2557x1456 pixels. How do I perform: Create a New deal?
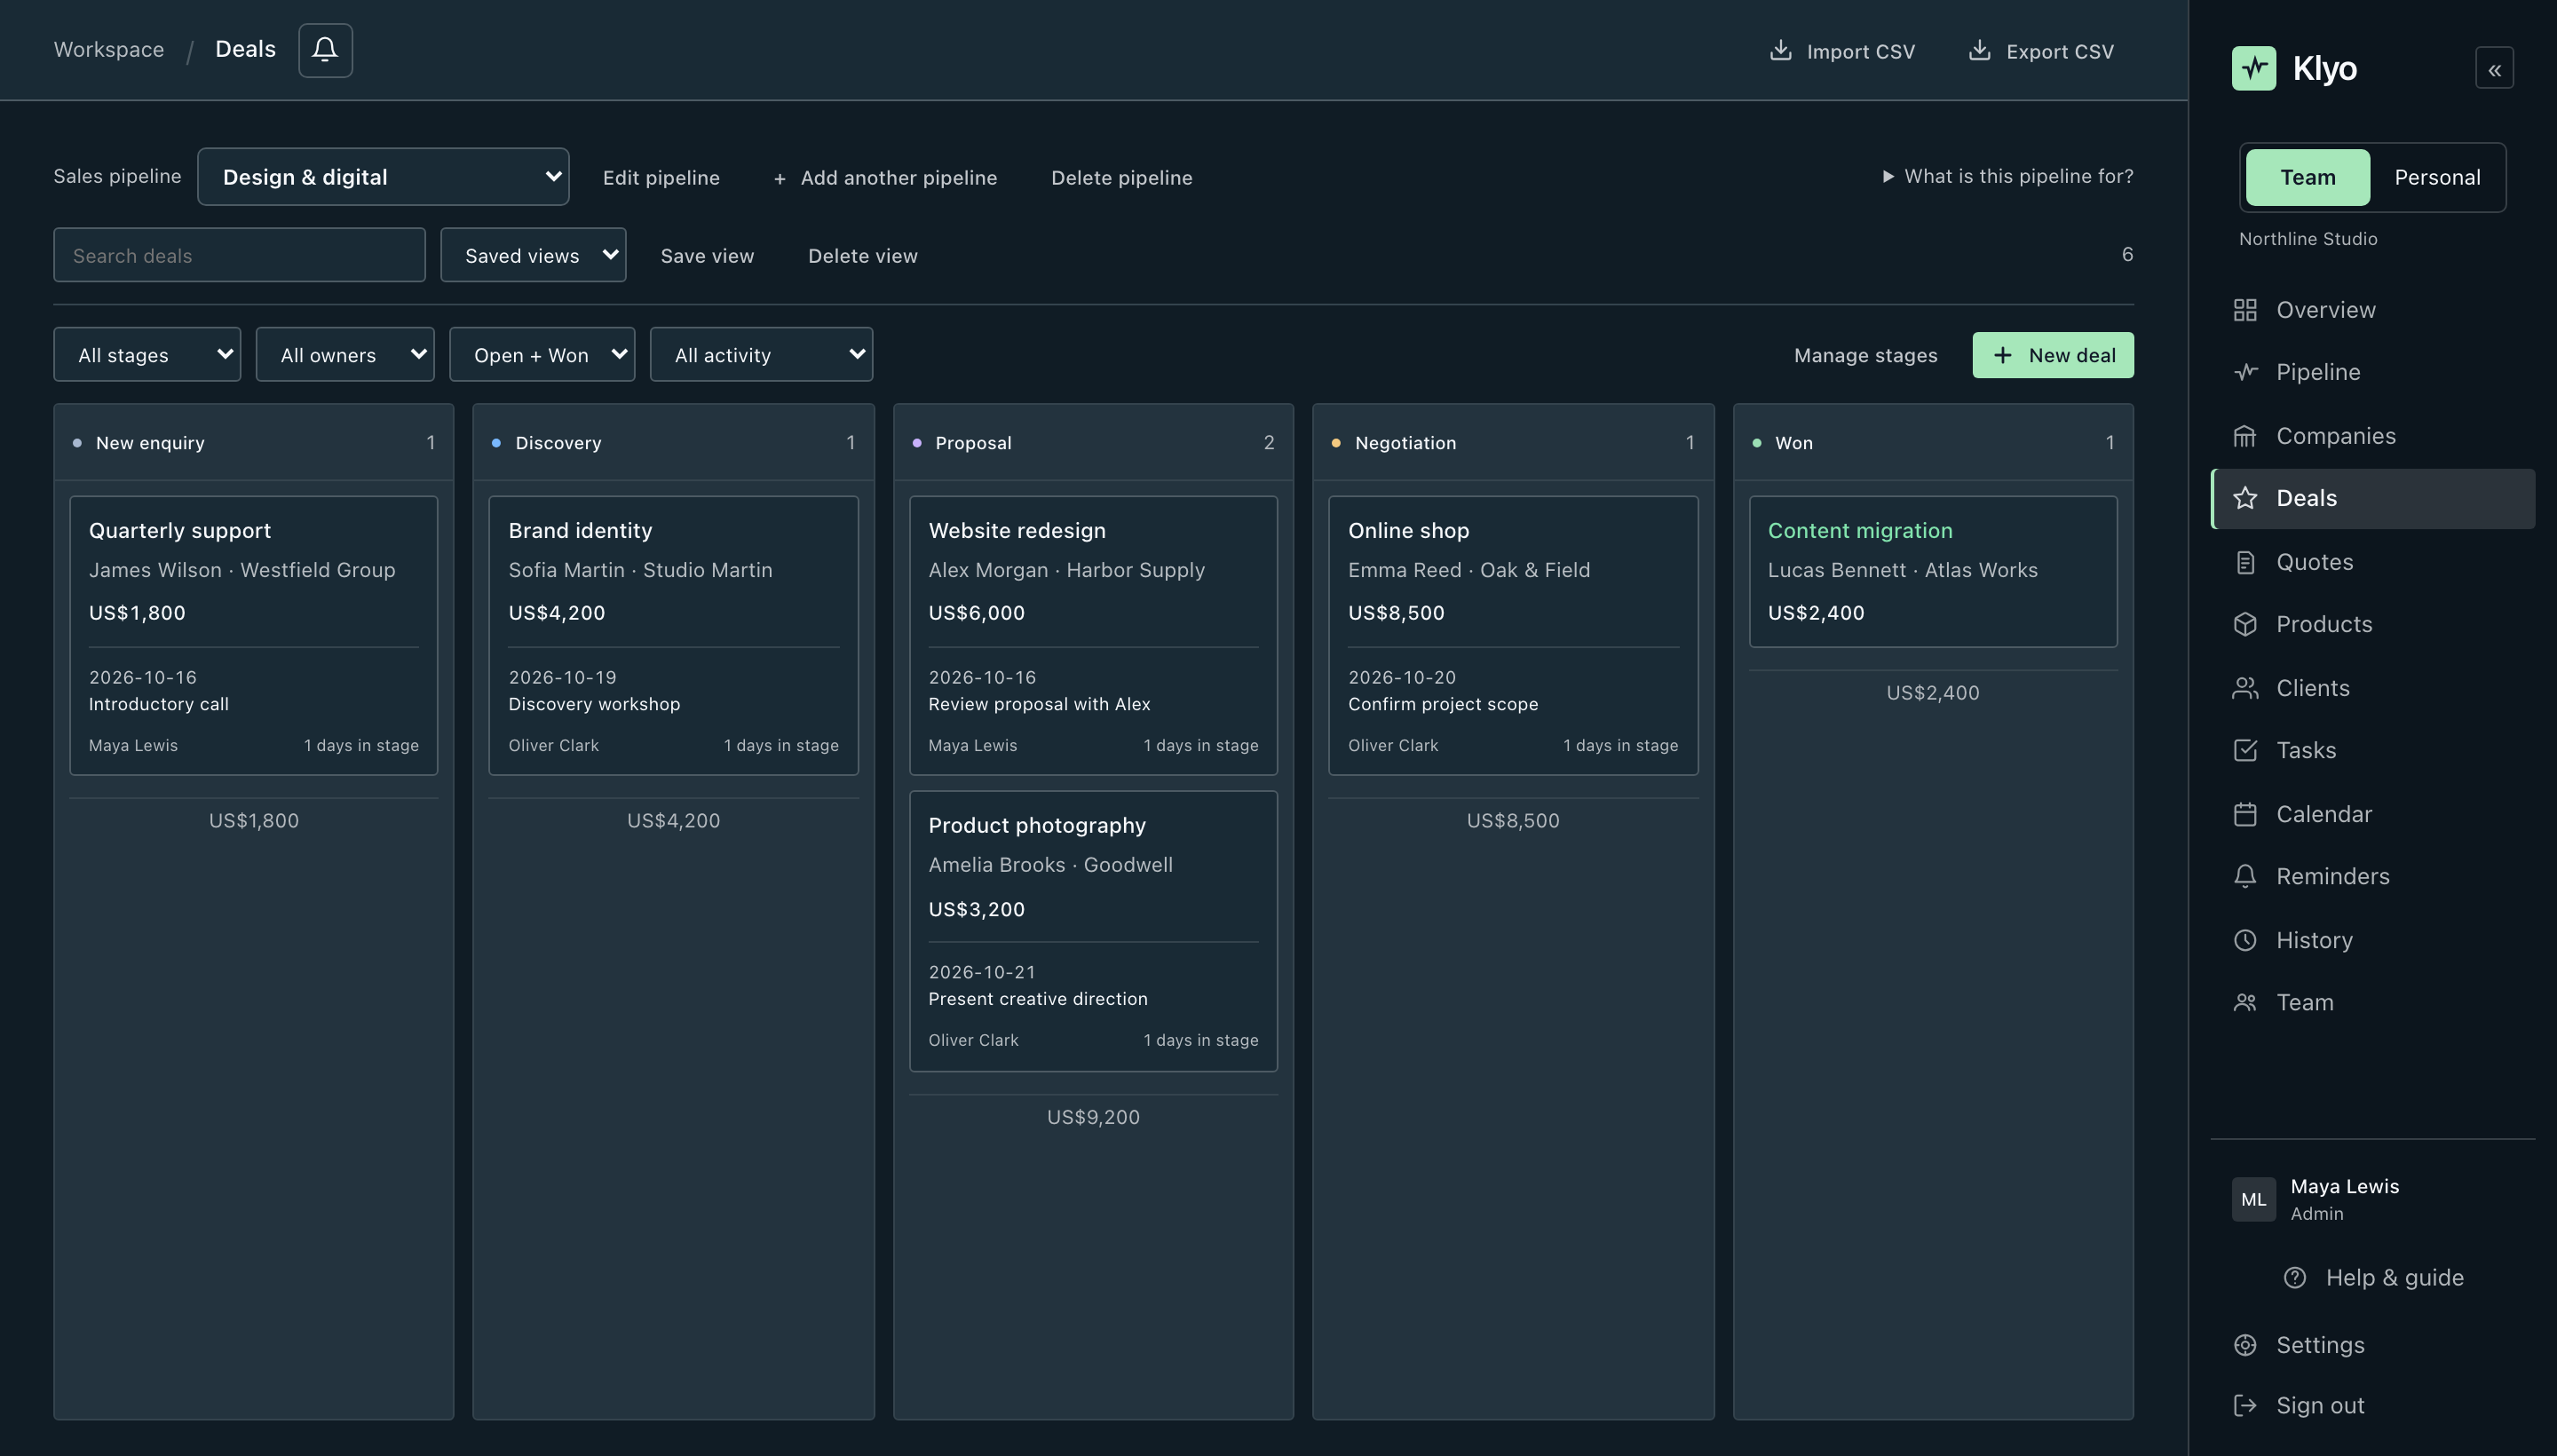click(x=2052, y=355)
